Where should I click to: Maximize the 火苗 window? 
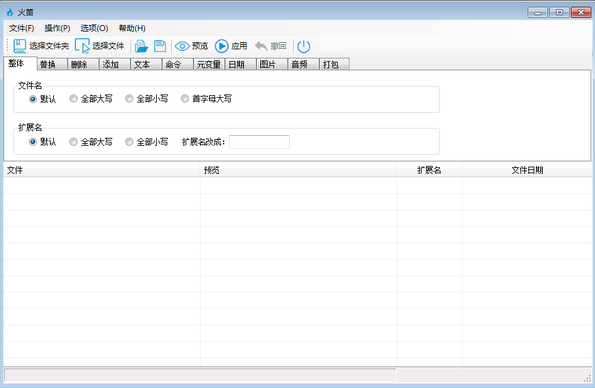pos(559,12)
